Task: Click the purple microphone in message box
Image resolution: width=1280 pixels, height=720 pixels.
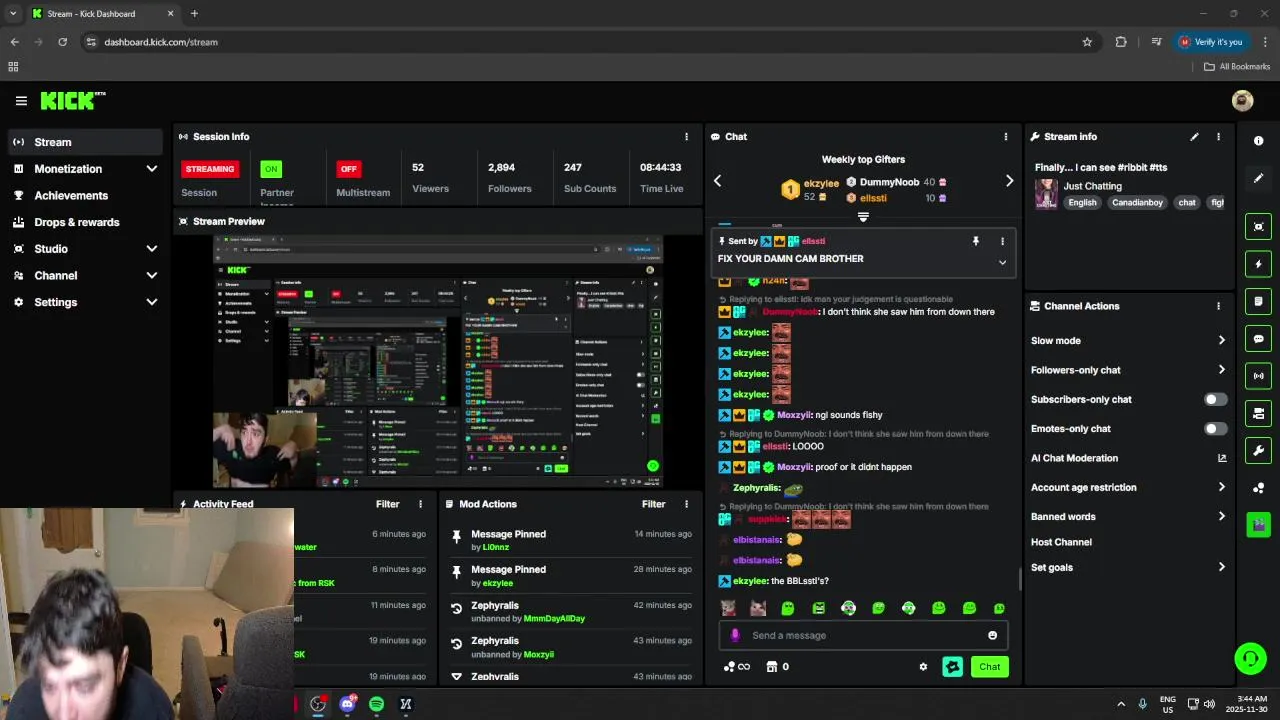Action: (x=735, y=635)
